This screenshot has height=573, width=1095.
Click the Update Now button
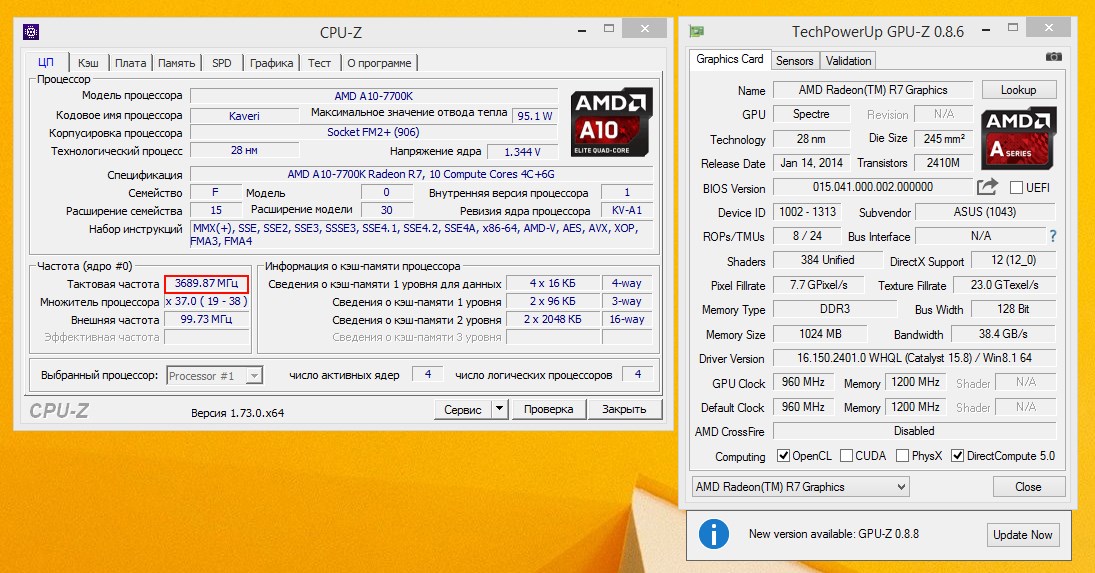pos(1022,535)
